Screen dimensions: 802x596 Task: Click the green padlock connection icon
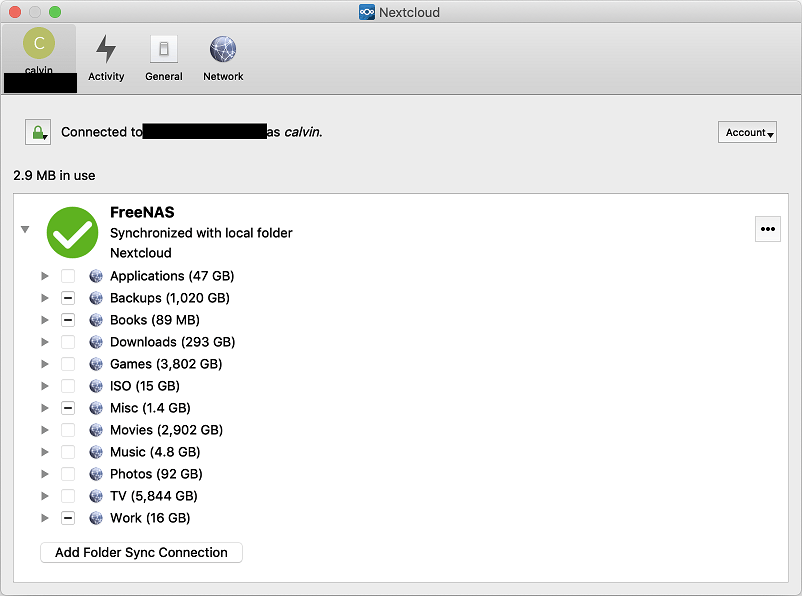pos(38,132)
